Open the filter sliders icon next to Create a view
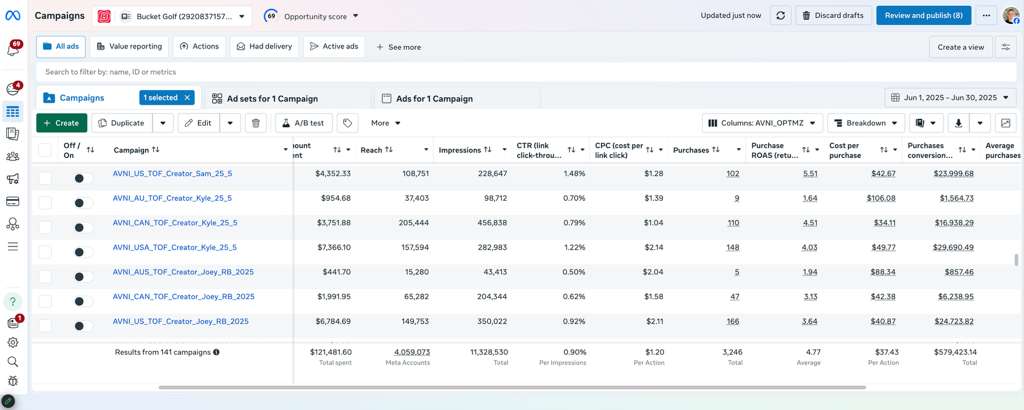Screen dimensions: 1024x410 1006,47
